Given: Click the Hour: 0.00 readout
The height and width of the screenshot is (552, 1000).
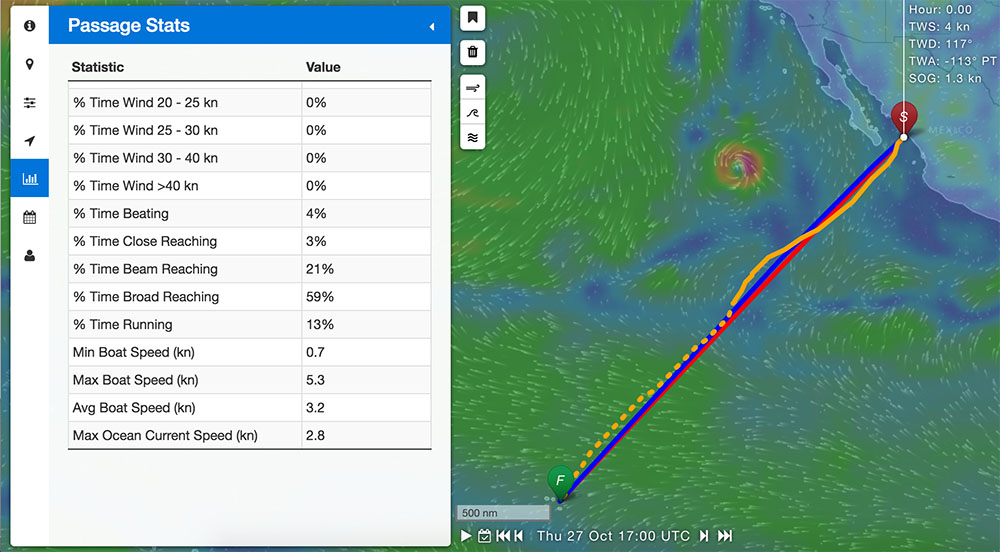Looking at the screenshot, I should point(940,10).
